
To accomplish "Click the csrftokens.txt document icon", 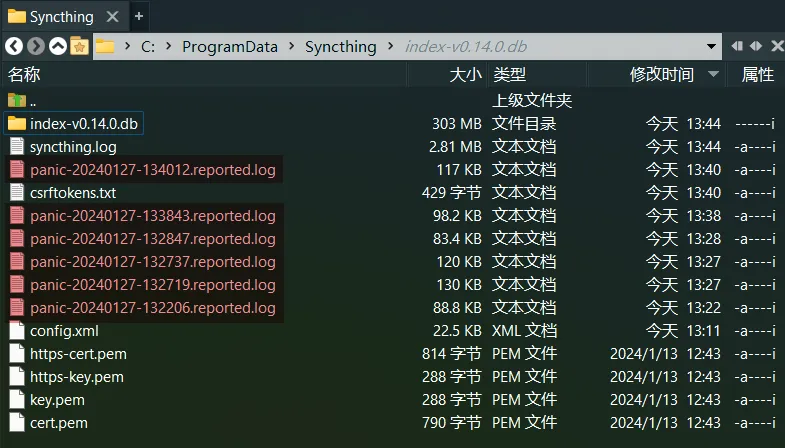I will click(x=17, y=192).
